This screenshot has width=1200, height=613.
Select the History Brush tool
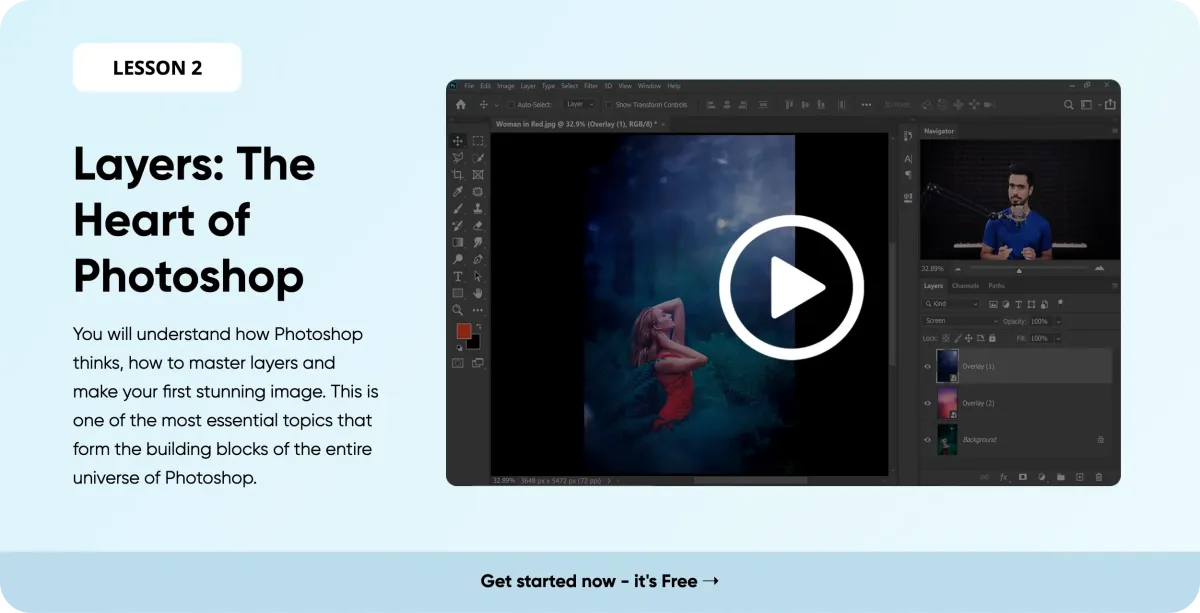[458, 226]
